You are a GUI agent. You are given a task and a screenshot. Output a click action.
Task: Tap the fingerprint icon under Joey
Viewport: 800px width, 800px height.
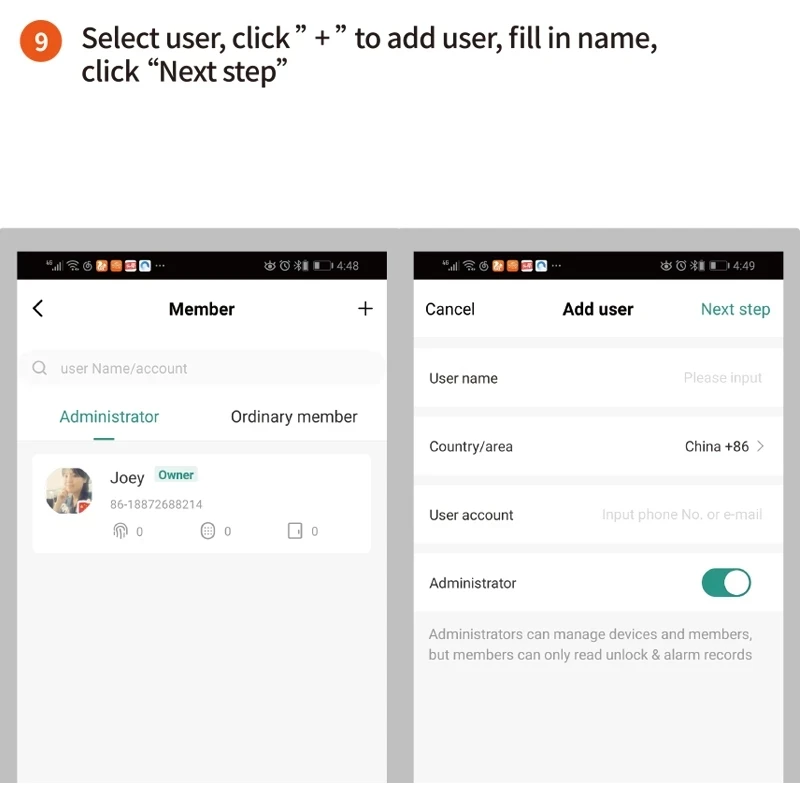point(120,531)
